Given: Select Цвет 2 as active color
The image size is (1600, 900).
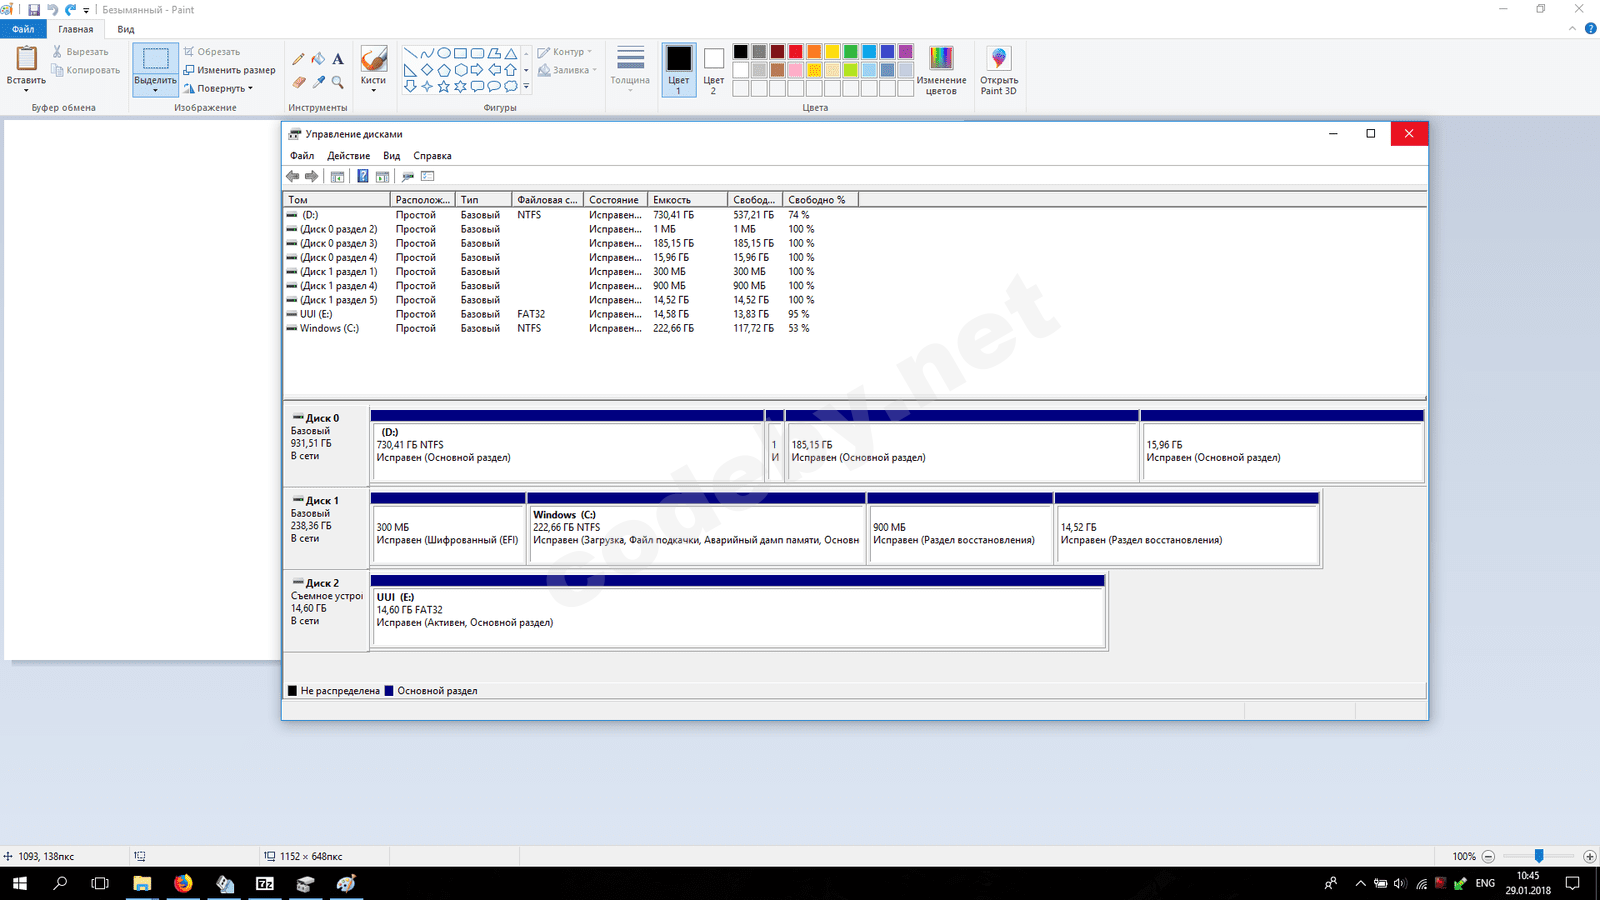Looking at the screenshot, I should (713, 69).
